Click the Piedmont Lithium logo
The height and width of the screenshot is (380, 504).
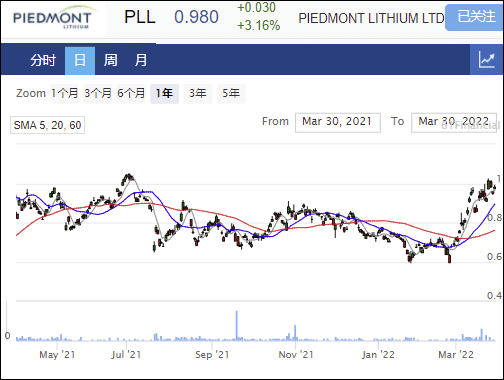(53, 19)
